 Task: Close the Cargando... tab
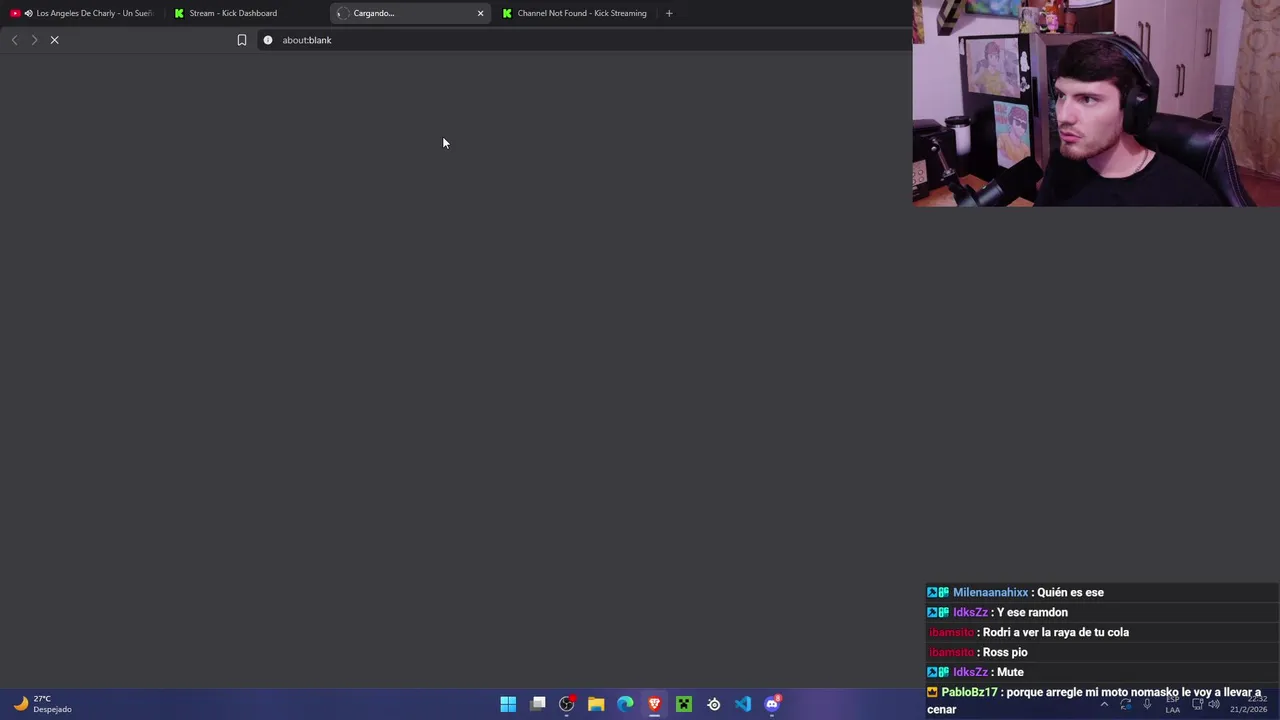pos(480,13)
